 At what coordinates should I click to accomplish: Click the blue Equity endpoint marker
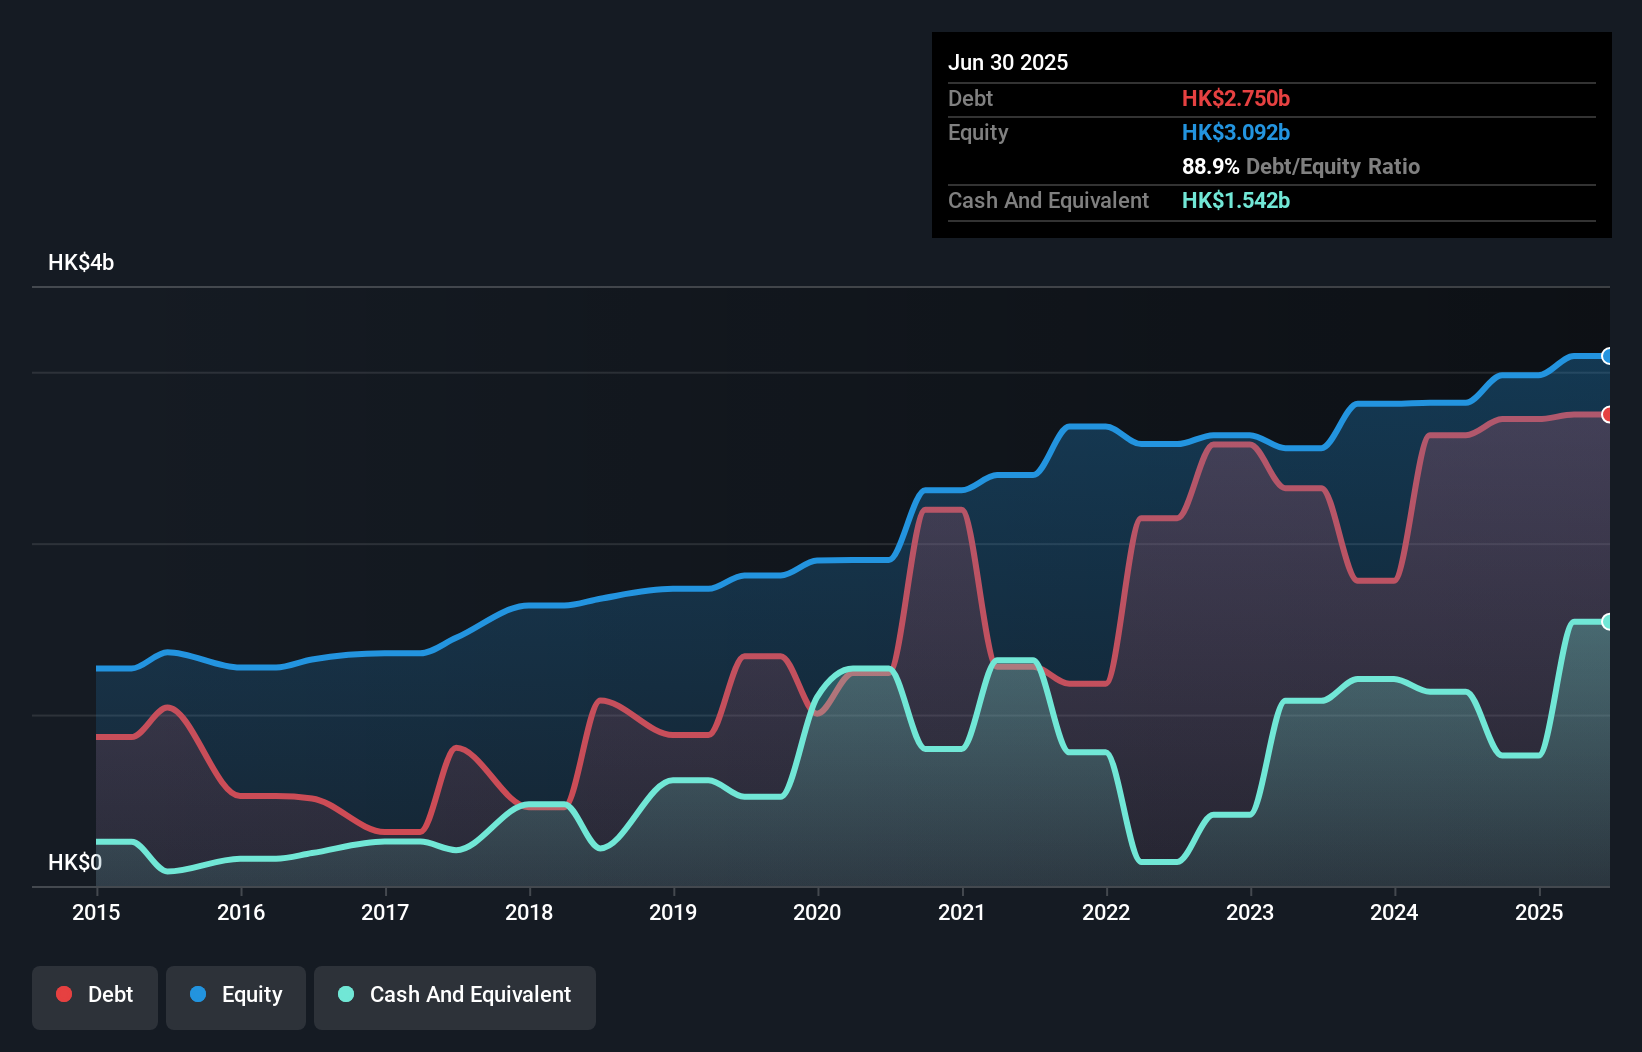click(x=1608, y=356)
